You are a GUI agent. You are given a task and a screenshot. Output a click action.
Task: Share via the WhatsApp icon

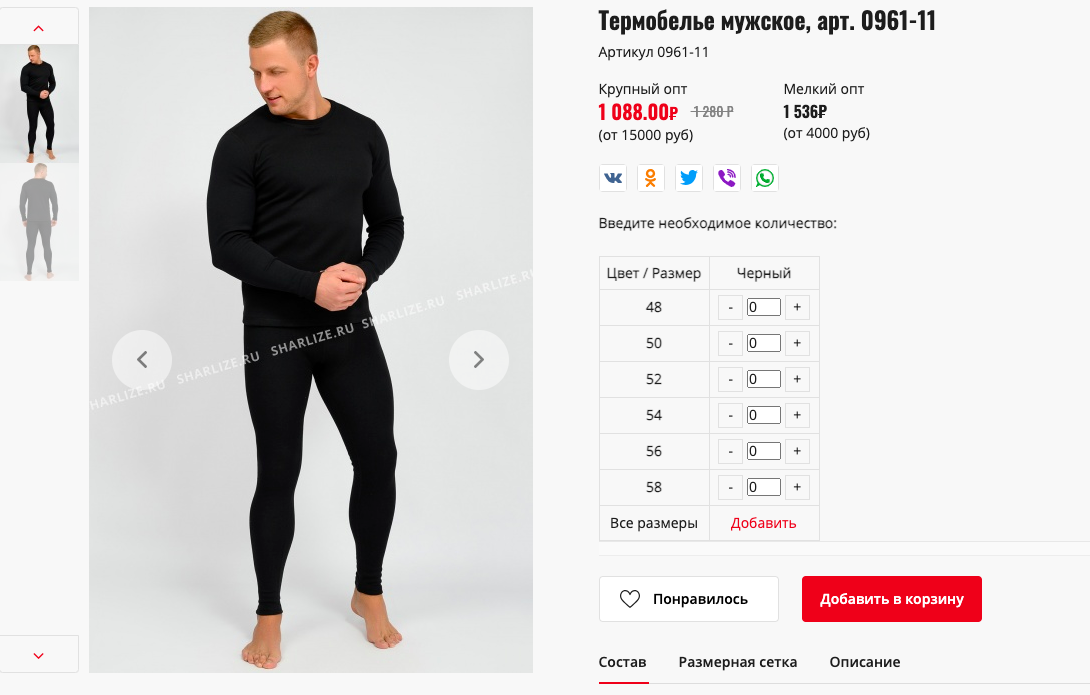pyautogui.click(x=765, y=178)
